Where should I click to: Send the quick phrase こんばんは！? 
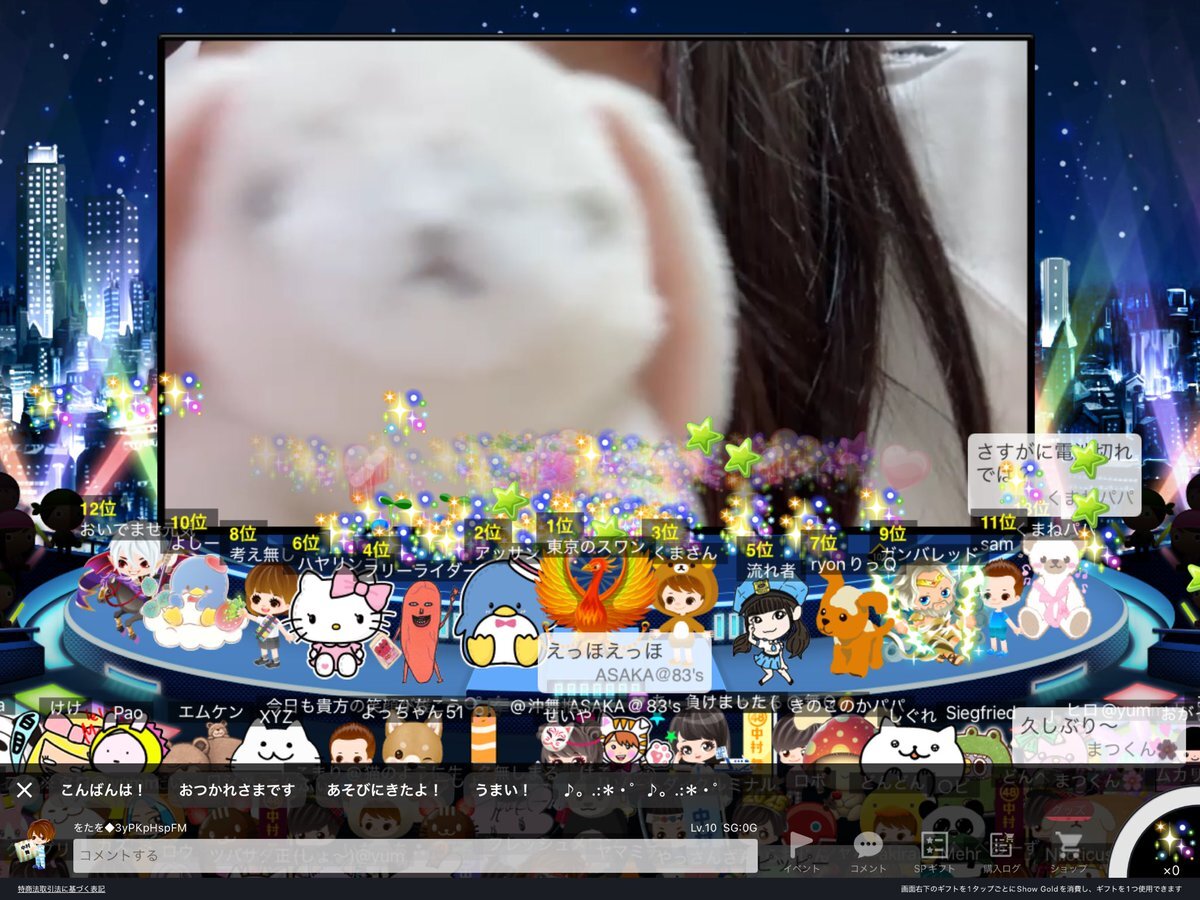coord(103,790)
